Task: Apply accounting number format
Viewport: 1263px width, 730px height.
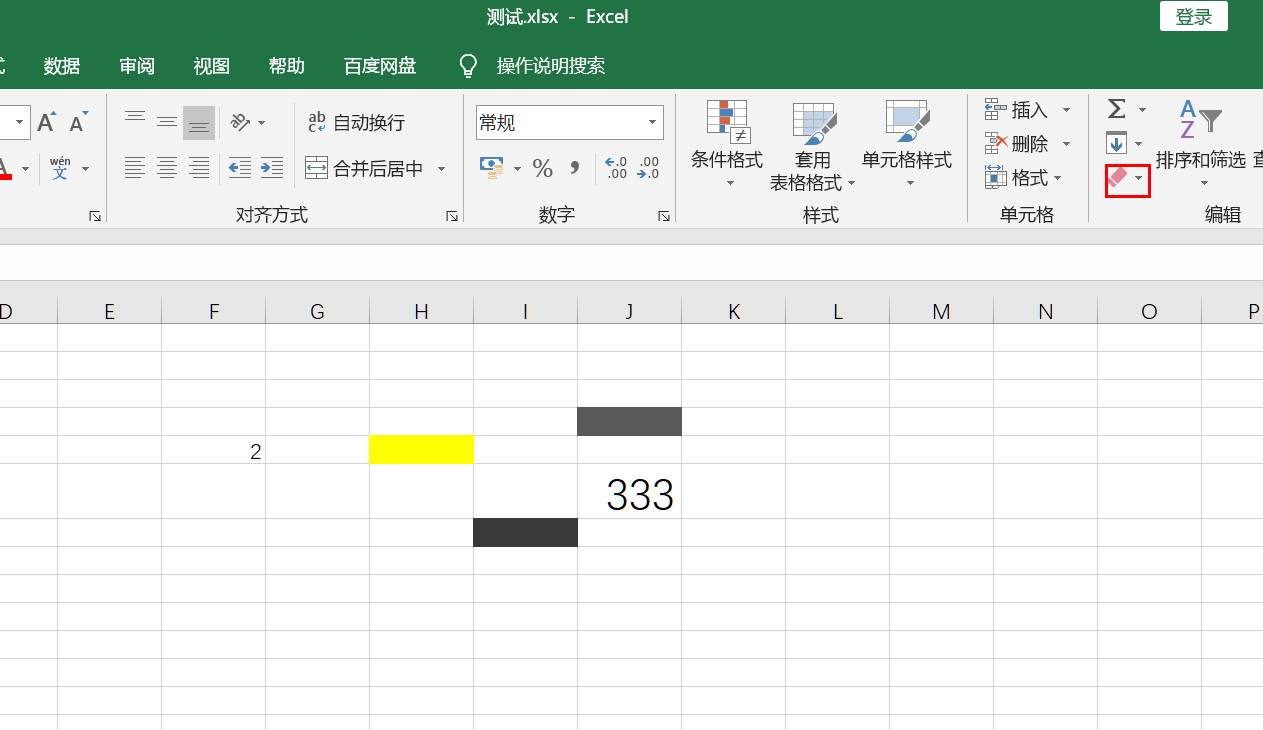Action: pyautogui.click(x=492, y=168)
